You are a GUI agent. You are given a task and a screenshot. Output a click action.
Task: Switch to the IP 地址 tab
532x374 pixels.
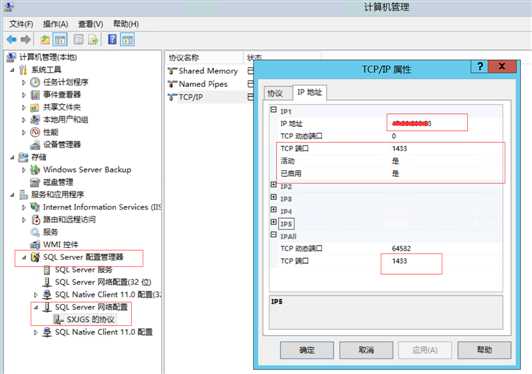pos(309,92)
